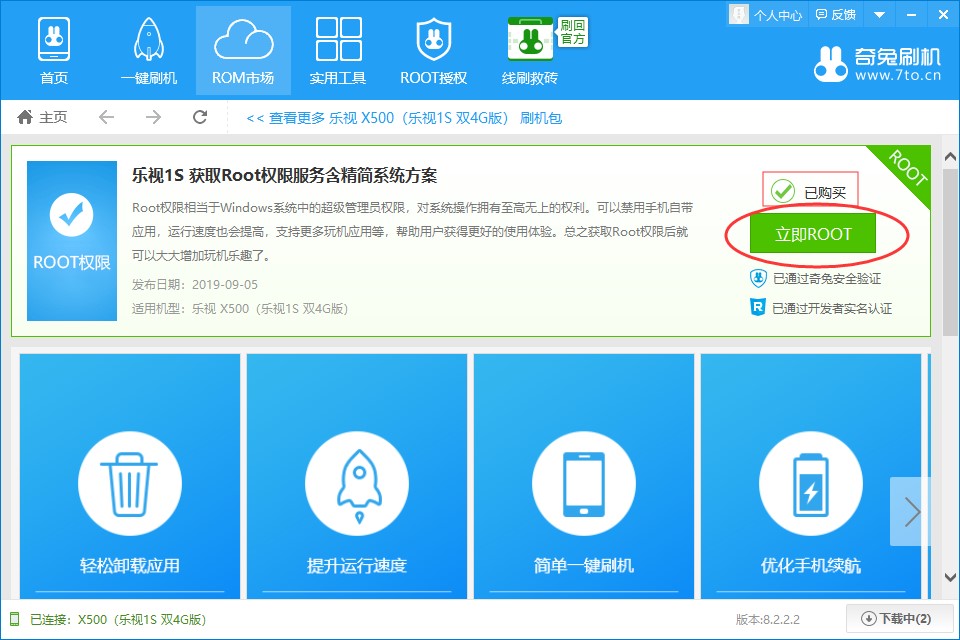
Task: Click title 乐视1S 获取Root权限服务含精简系统方案
Action: pyautogui.click(x=285, y=176)
